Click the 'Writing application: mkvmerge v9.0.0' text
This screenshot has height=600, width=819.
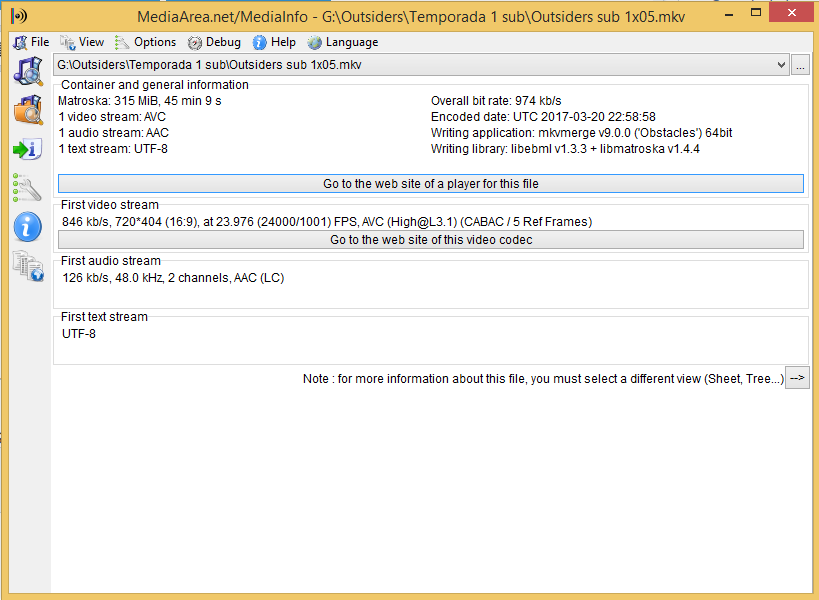[x=581, y=133]
